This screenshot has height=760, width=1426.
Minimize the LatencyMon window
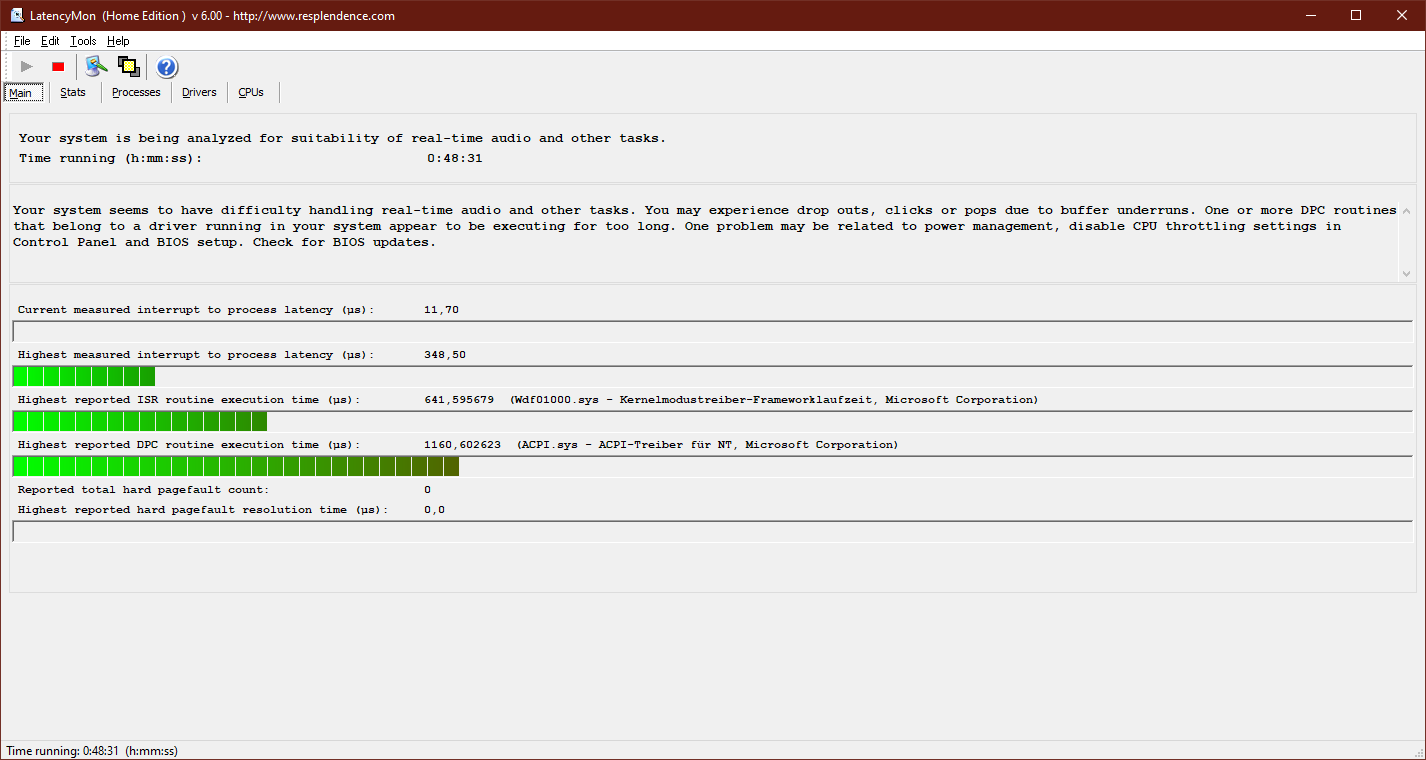[x=1311, y=15]
